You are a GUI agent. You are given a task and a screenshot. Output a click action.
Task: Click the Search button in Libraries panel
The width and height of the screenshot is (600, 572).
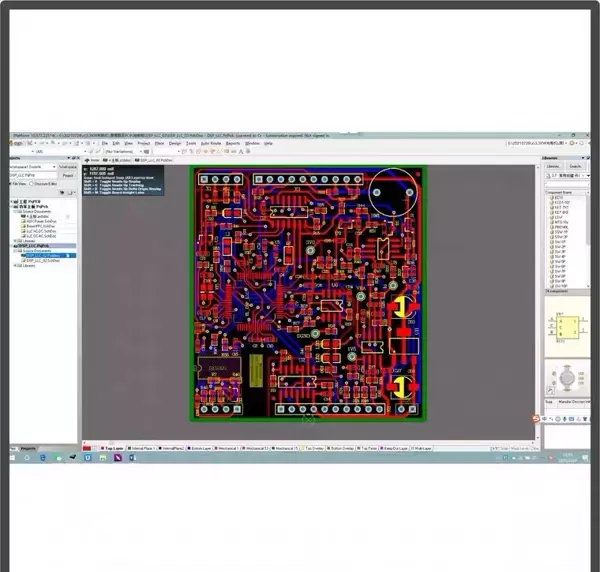click(x=575, y=167)
